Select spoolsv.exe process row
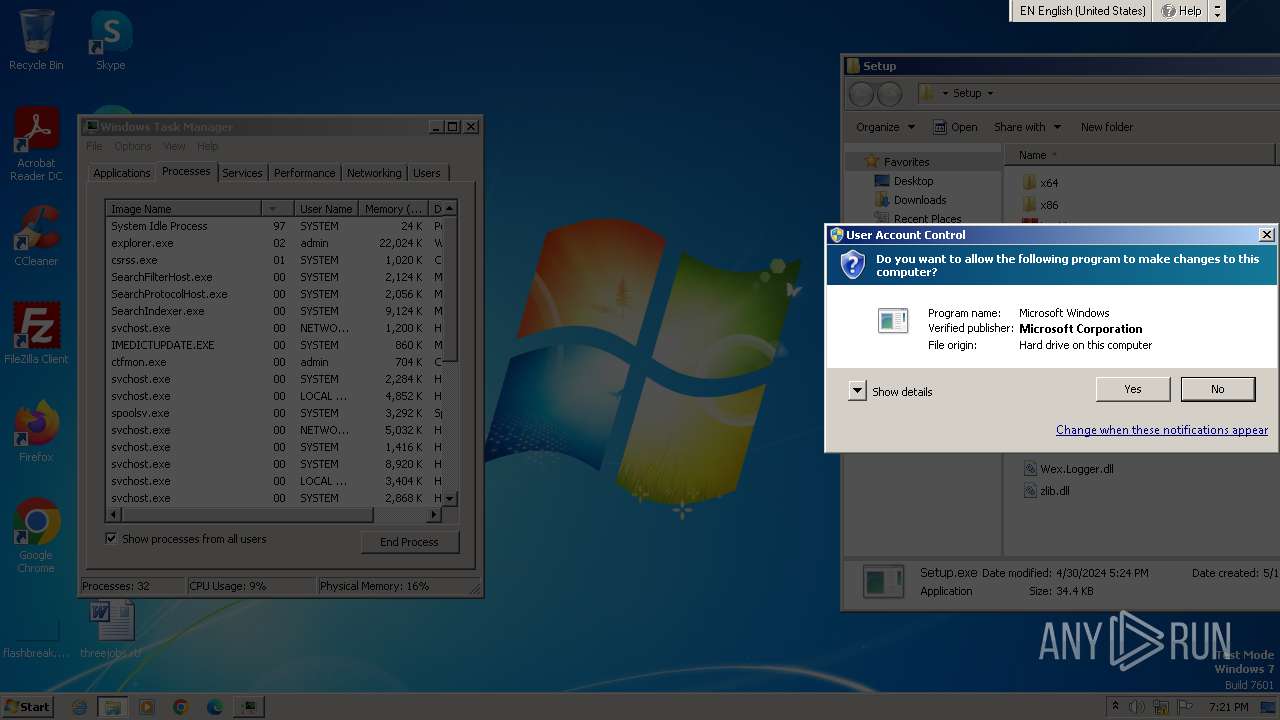Image resolution: width=1280 pixels, height=720 pixels. pyautogui.click(x=274, y=413)
